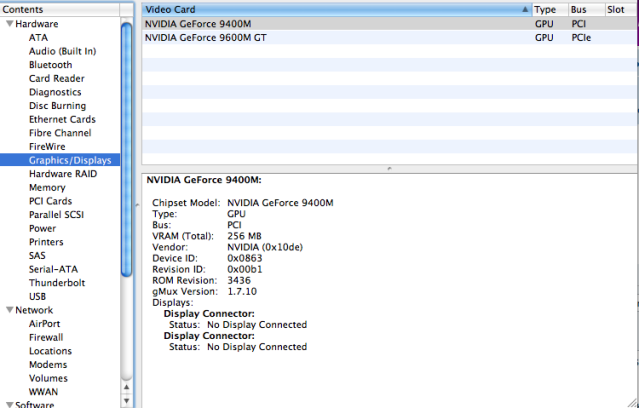The height and width of the screenshot is (408, 639).
Task: Collapse the Software section triangle
Action: click(9, 404)
